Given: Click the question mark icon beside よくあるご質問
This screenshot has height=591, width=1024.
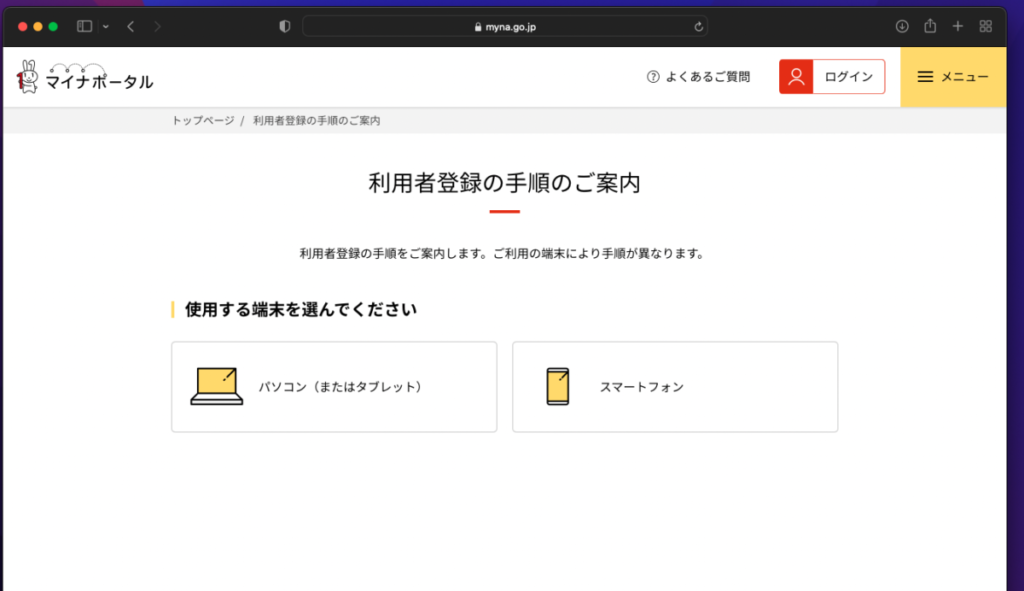Looking at the screenshot, I should tap(653, 76).
